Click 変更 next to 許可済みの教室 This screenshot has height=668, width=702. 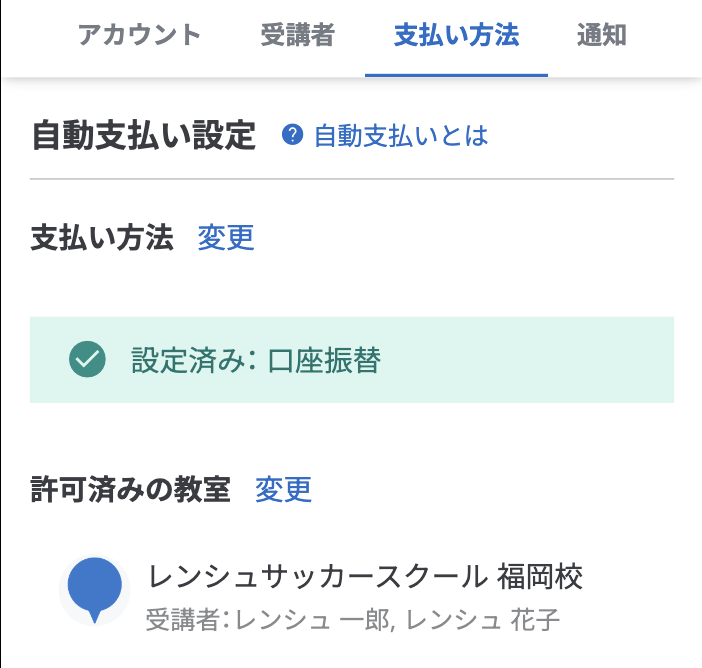click(284, 489)
